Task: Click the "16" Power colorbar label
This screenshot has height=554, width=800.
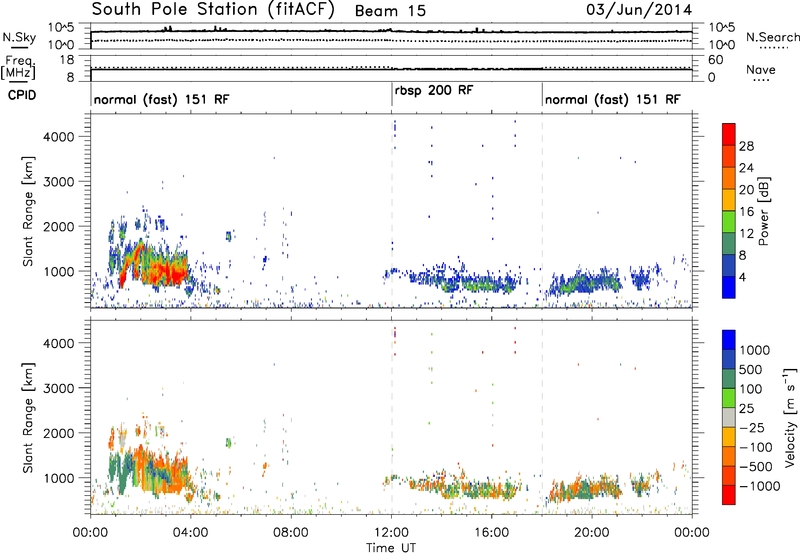Action: (746, 212)
